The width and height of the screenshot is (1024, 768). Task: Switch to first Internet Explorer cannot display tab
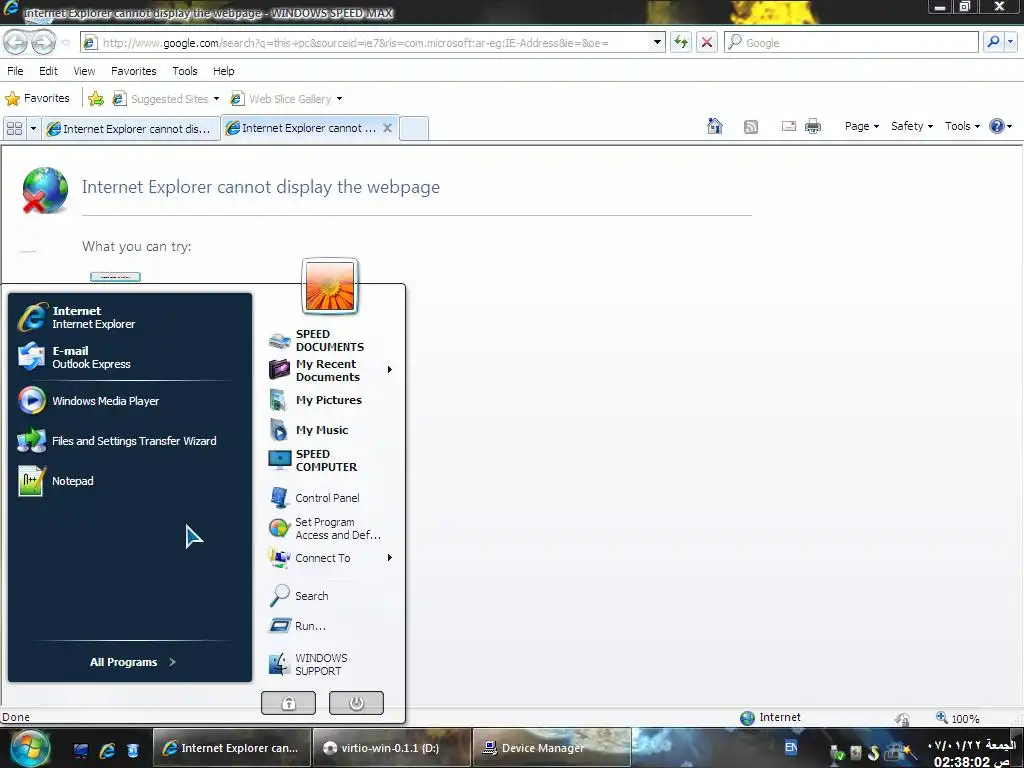coord(131,129)
